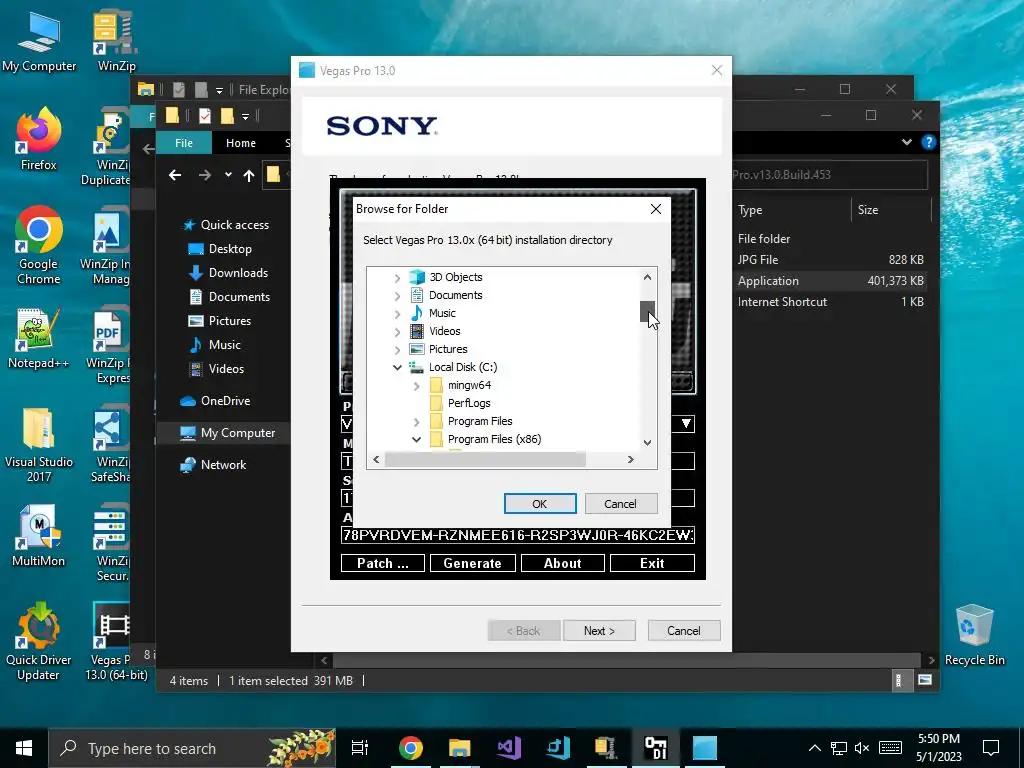Image resolution: width=1024 pixels, height=768 pixels.
Task: Cancel the Vegas Pro 13.0 installer
Action: pos(684,630)
